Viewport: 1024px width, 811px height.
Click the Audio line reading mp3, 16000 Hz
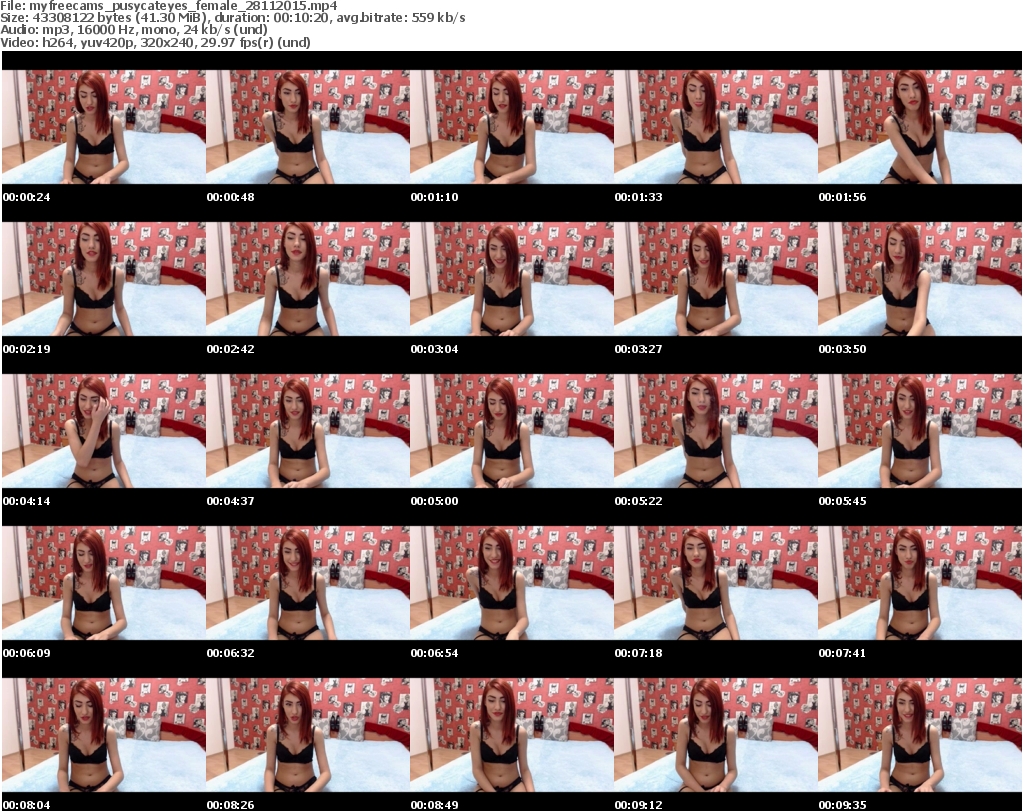[x=134, y=29]
